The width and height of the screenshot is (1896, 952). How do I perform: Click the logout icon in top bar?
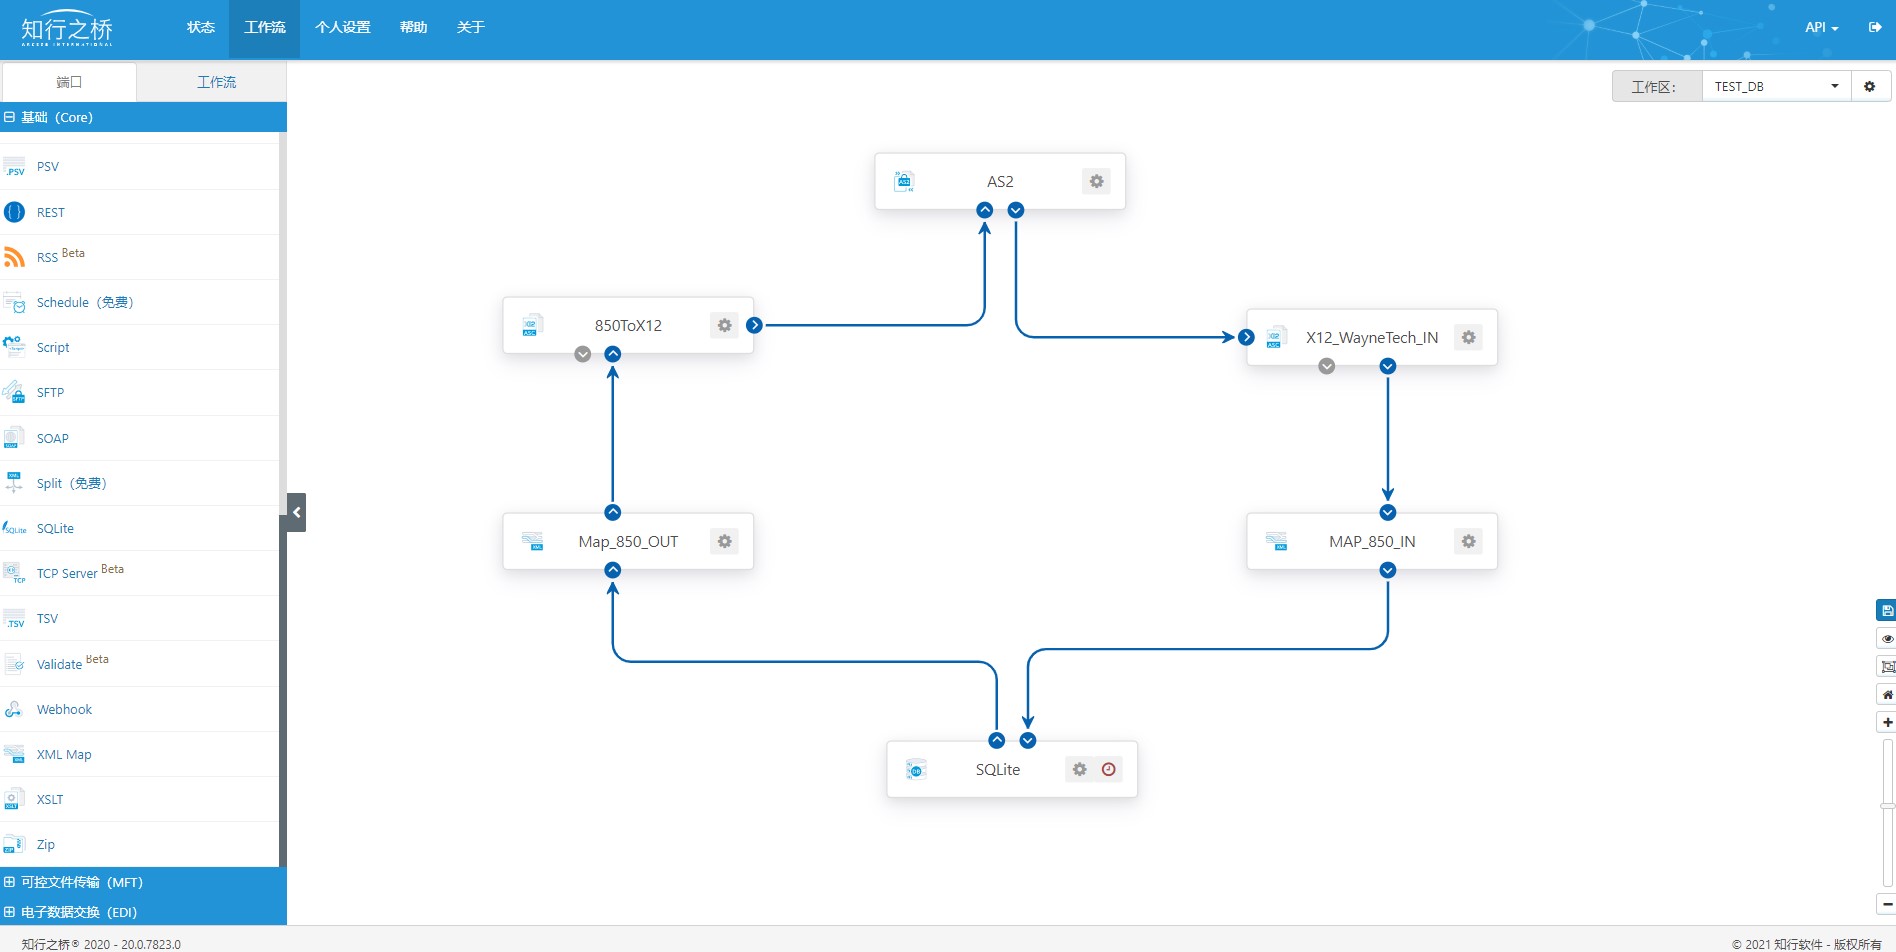point(1875,27)
